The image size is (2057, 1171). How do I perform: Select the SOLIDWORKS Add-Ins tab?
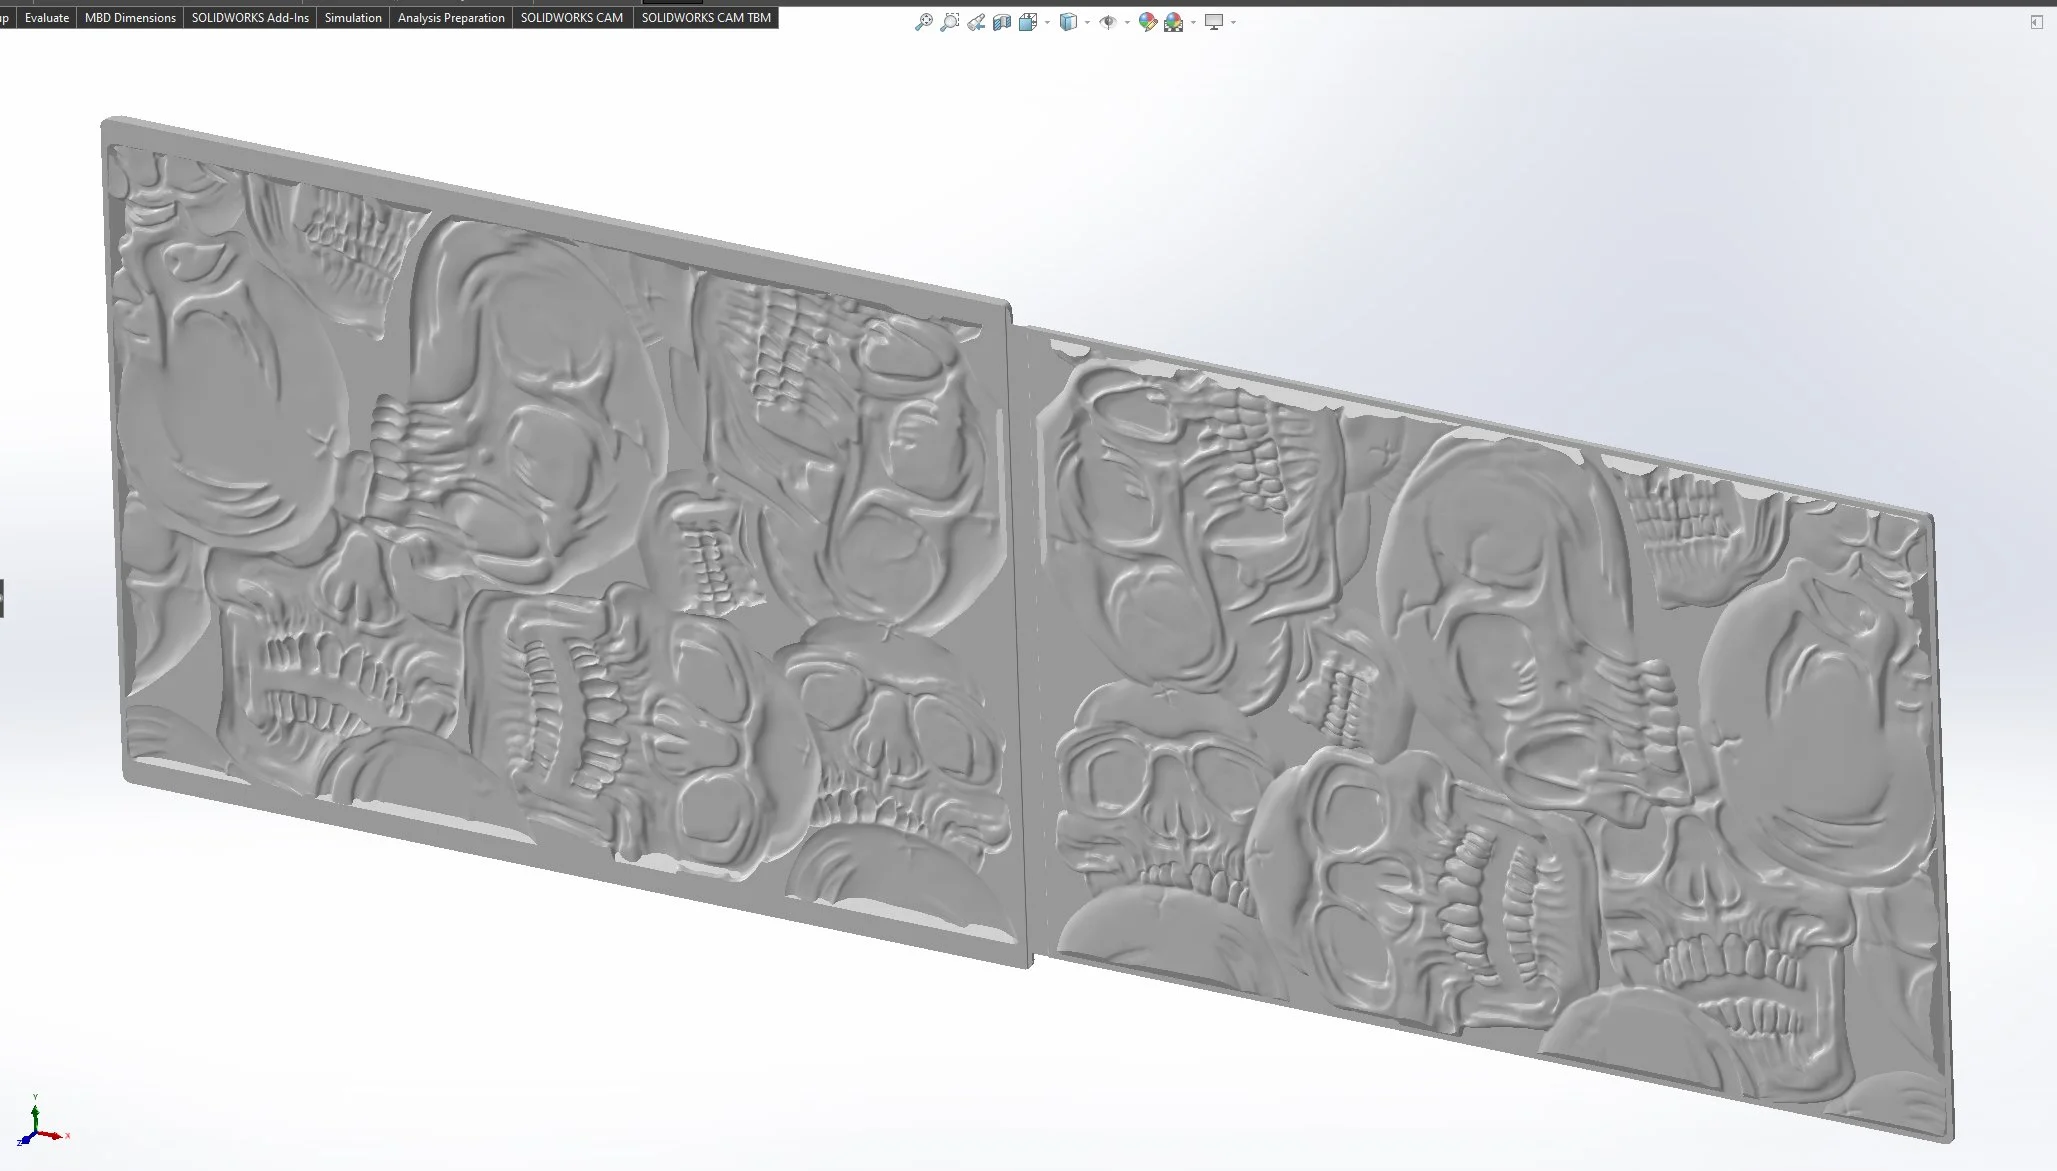[250, 18]
